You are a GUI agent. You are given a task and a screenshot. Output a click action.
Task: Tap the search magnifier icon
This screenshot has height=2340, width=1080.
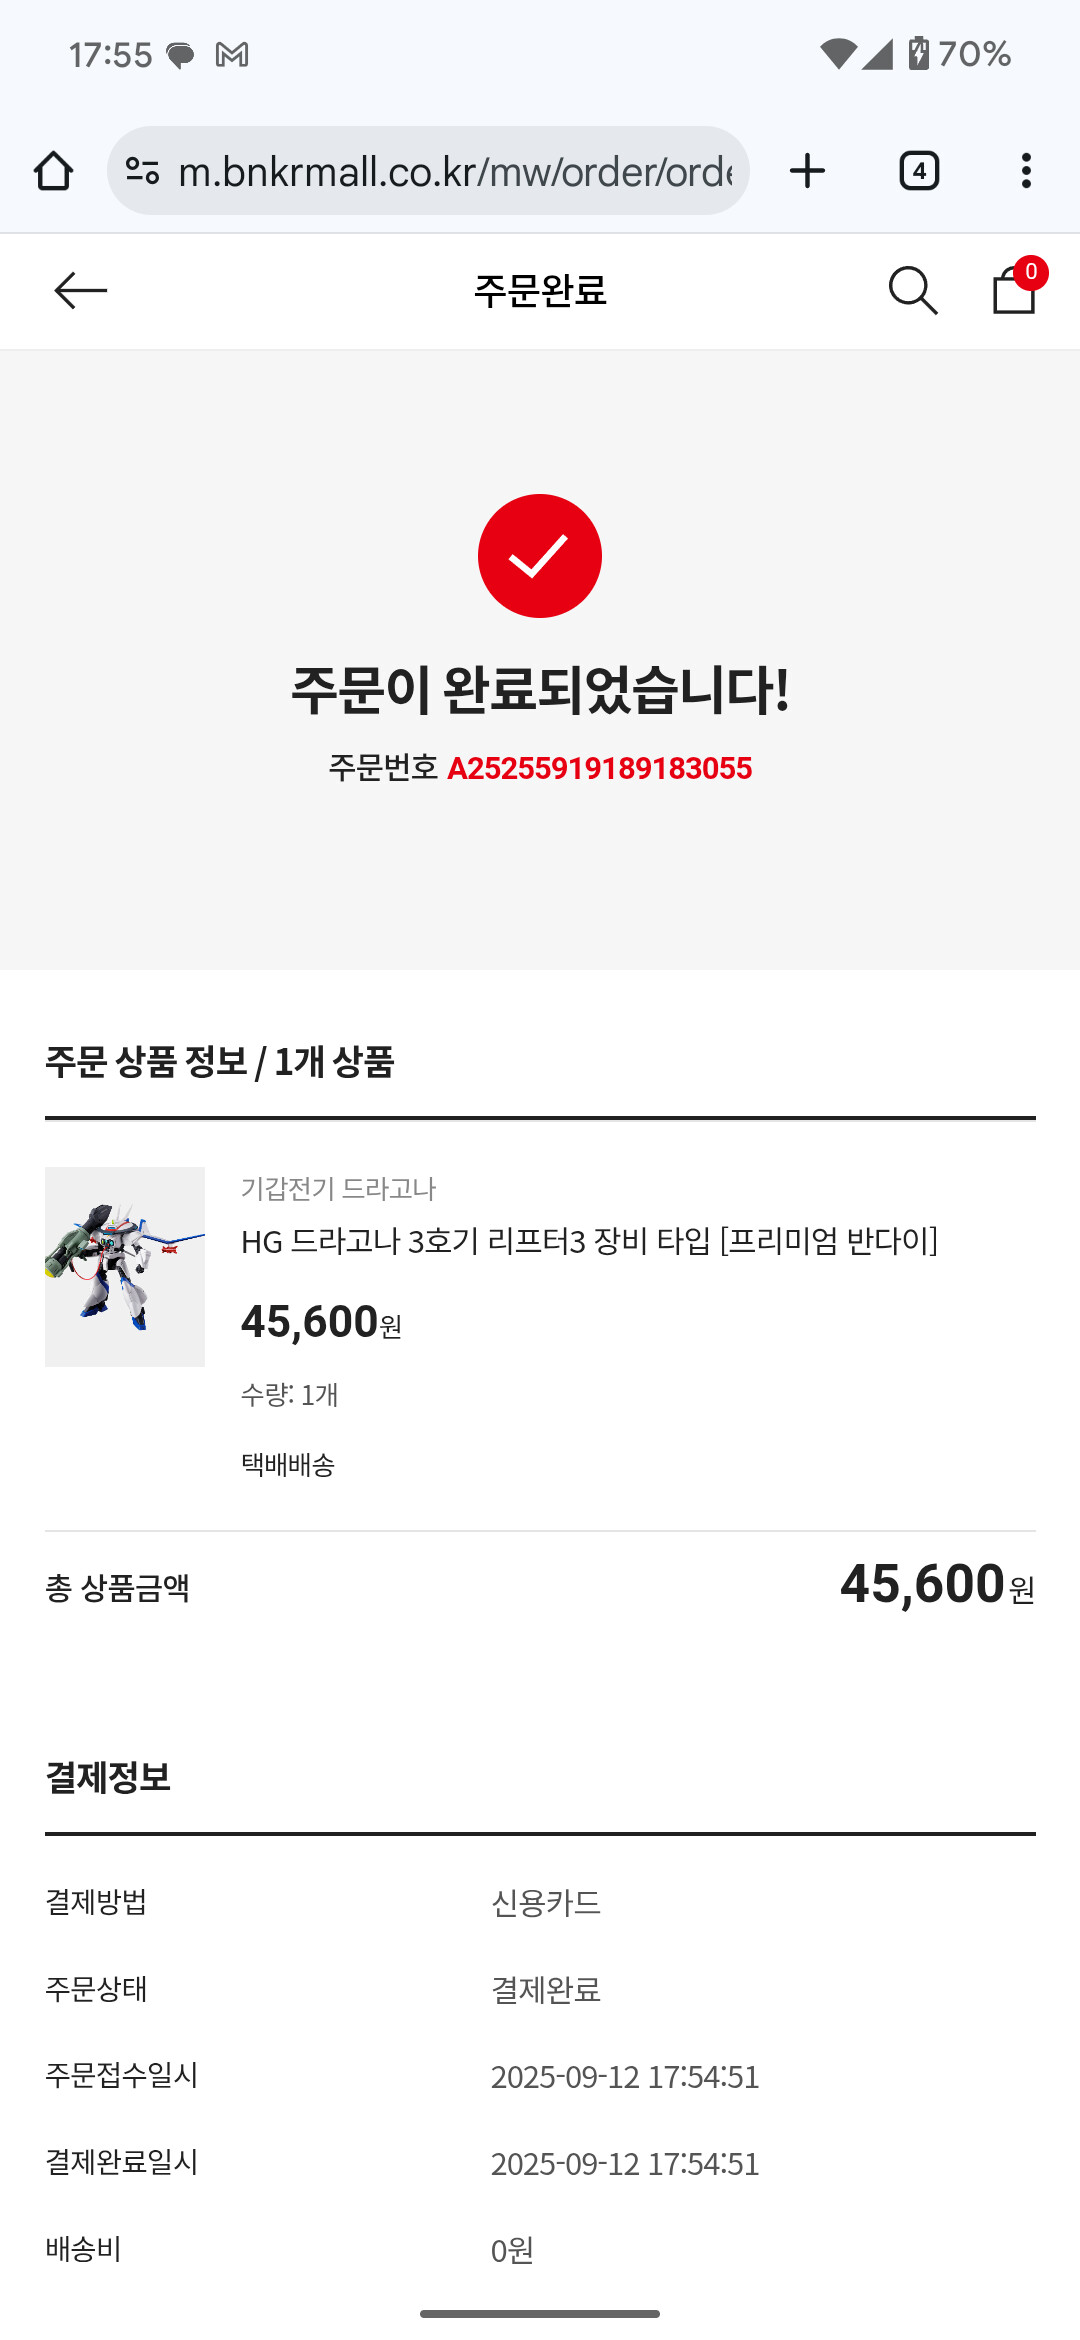tap(912, 291)
